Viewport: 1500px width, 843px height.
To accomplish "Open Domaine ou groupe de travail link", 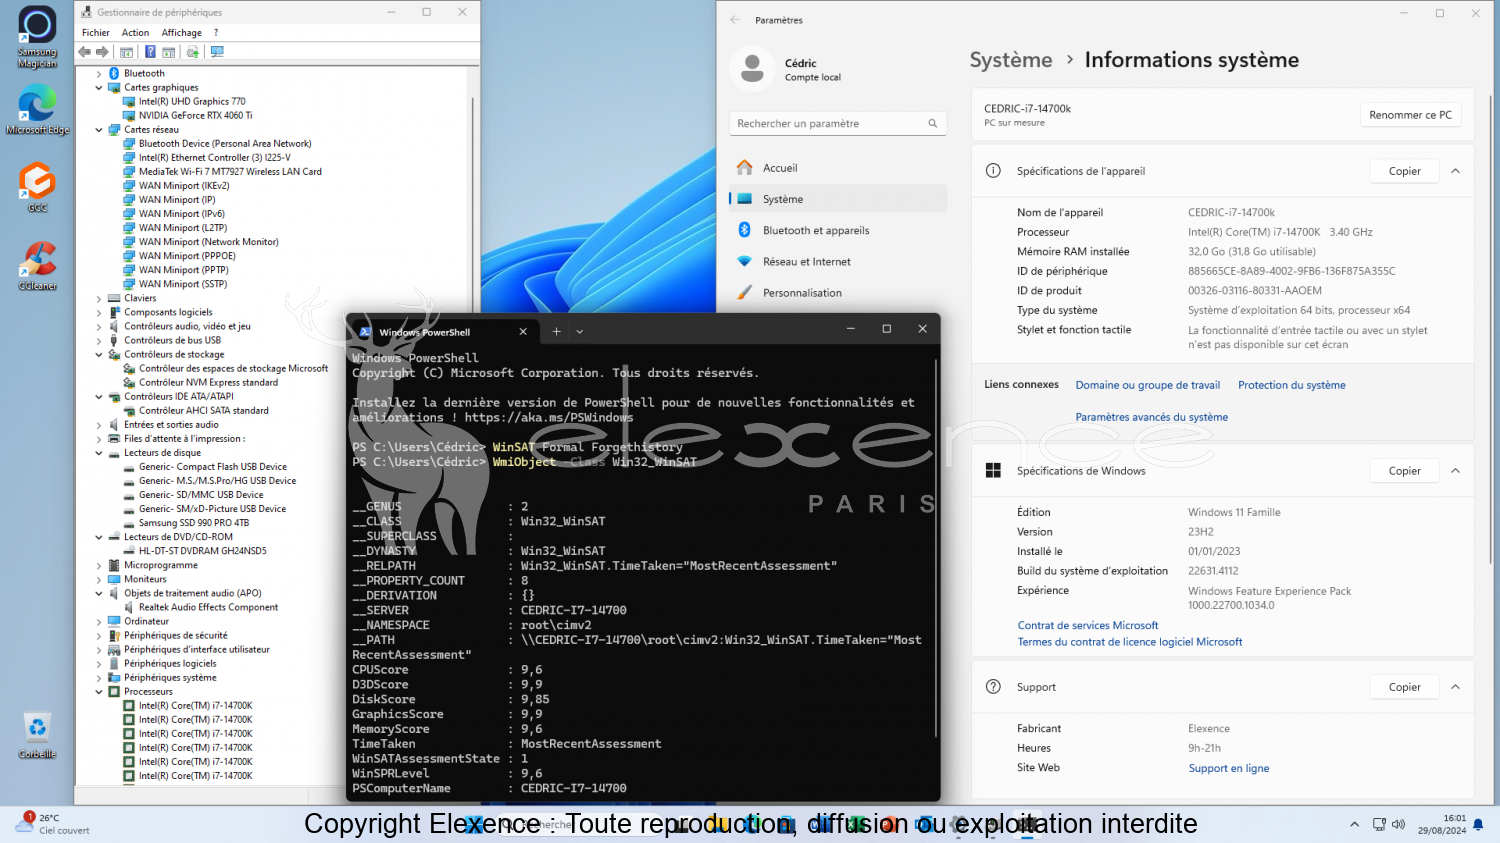I will (x=1147, y=385).
